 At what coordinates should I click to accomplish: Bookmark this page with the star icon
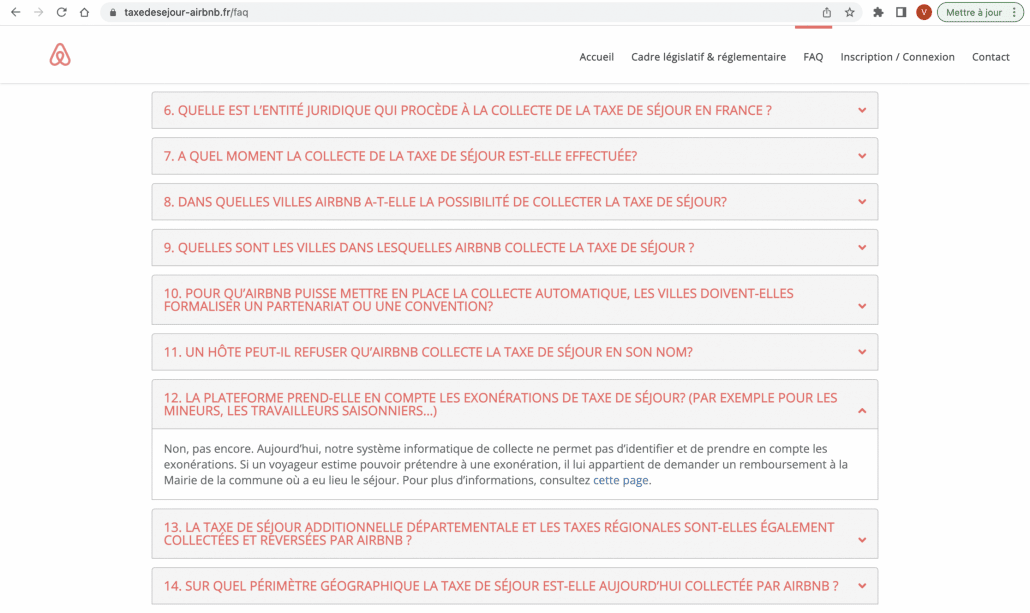click(849, 12)
